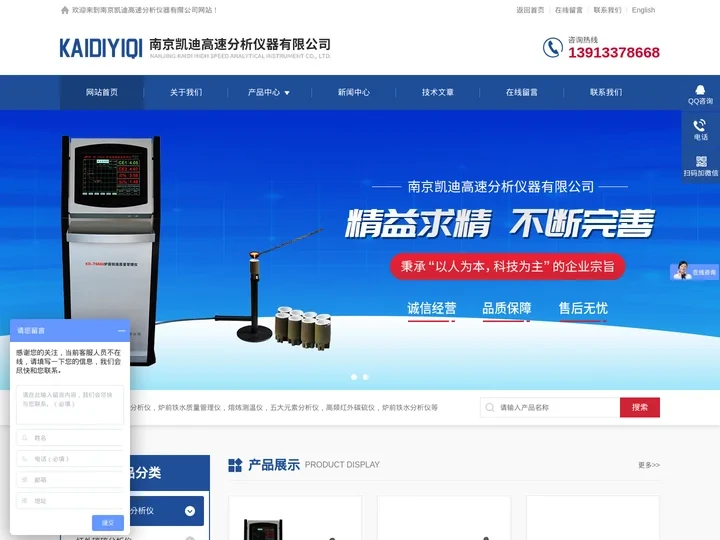This screenshot has height=540, width=720.
Task: Focus the 姓名 name field
Action: click(70, 438)
